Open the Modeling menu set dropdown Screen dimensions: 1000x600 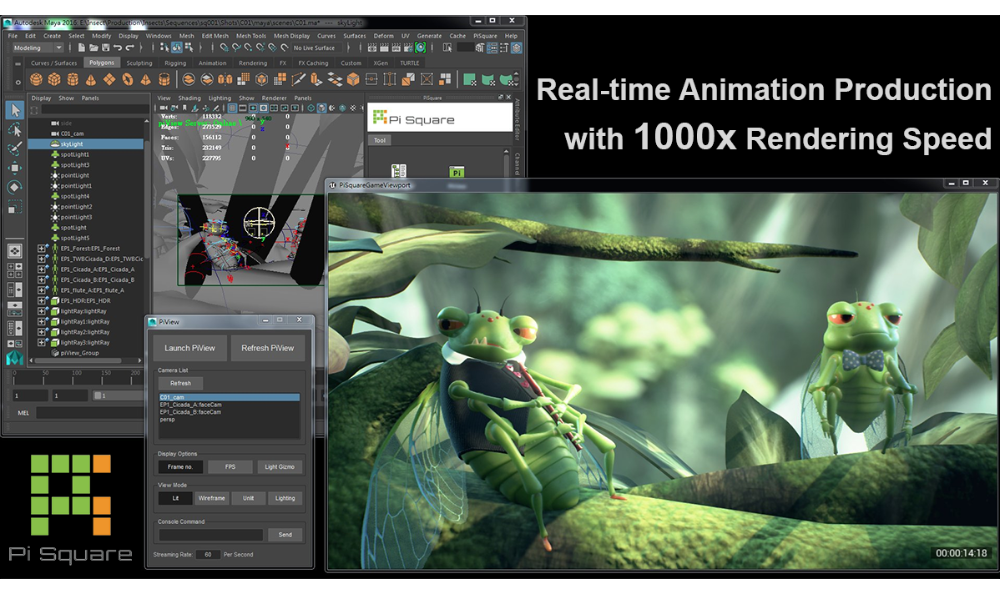coord(38,47)
